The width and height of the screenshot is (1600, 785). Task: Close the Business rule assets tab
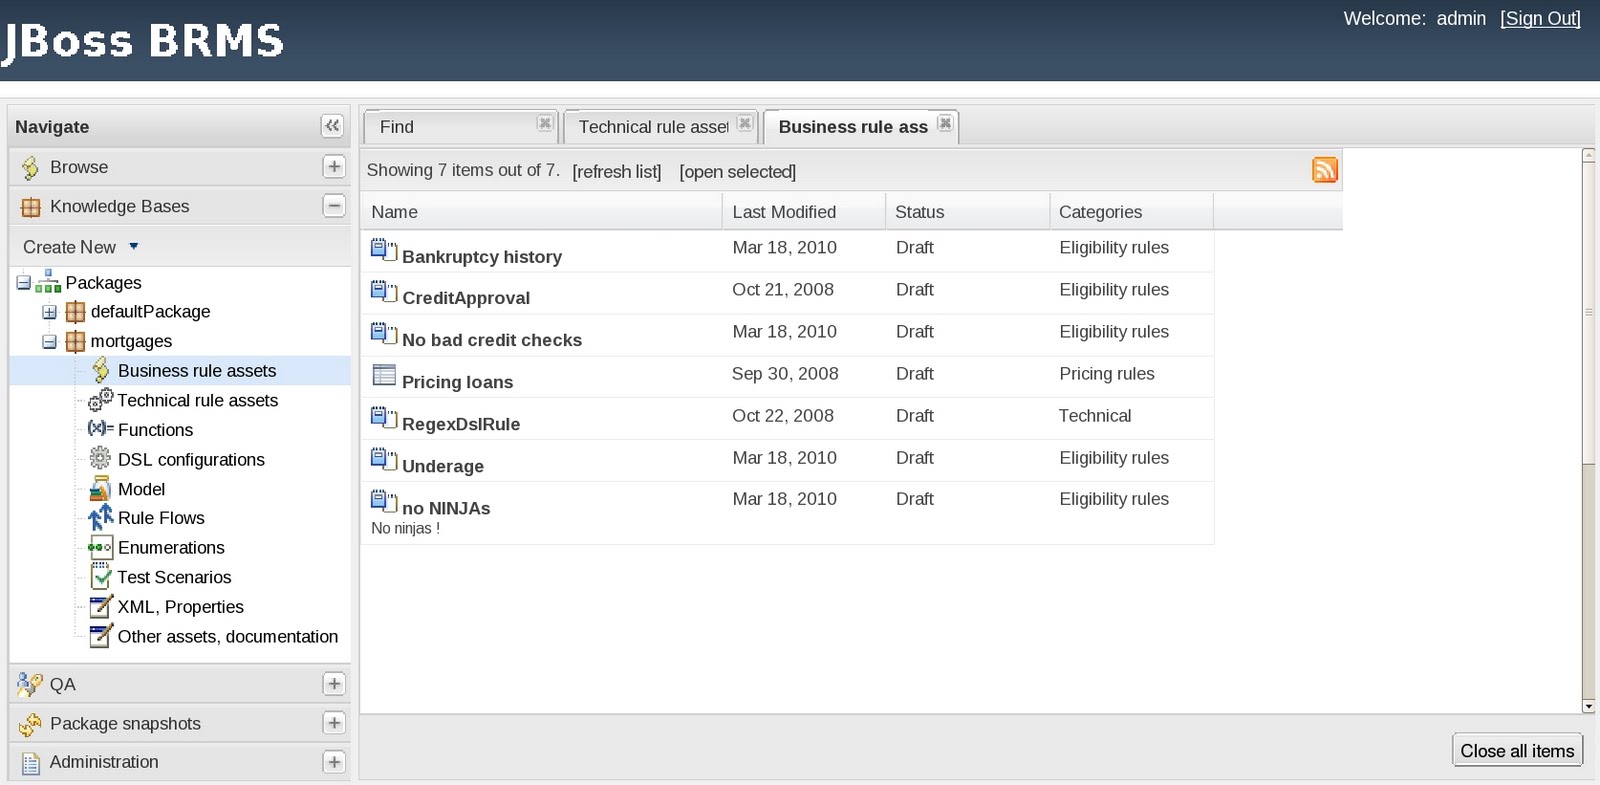tap(944, 123)
